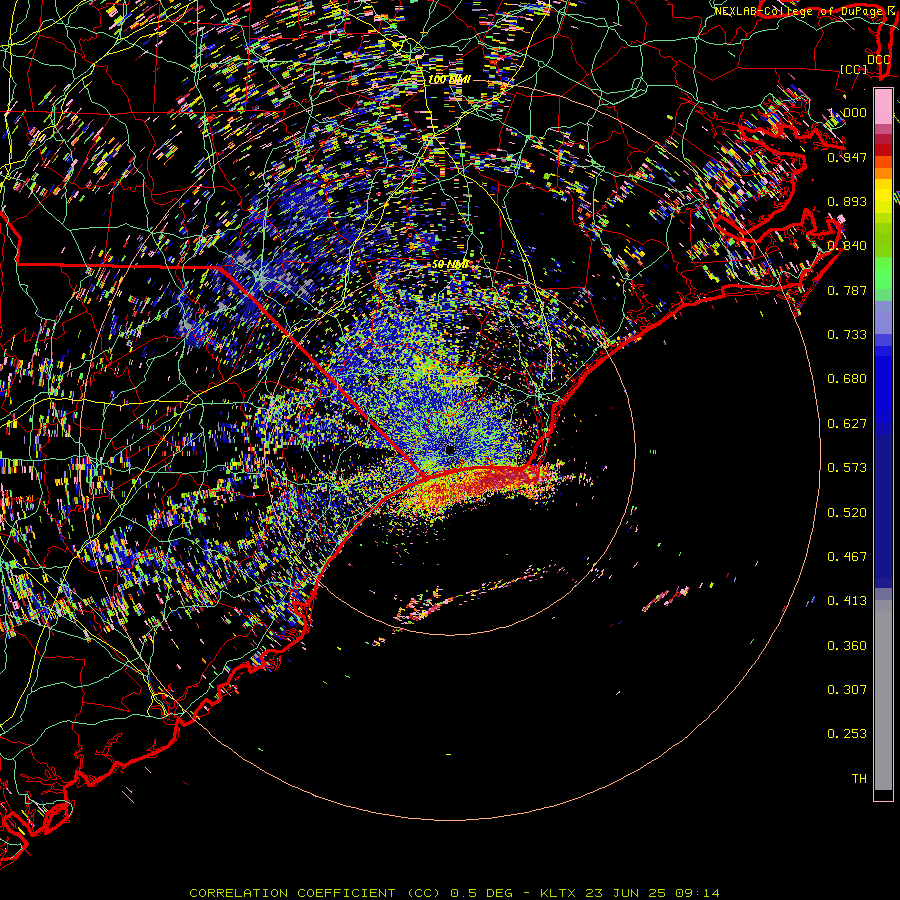Click the 50 NMI range ring label
This screenshot has height=900, width=900.
[450, 265]
